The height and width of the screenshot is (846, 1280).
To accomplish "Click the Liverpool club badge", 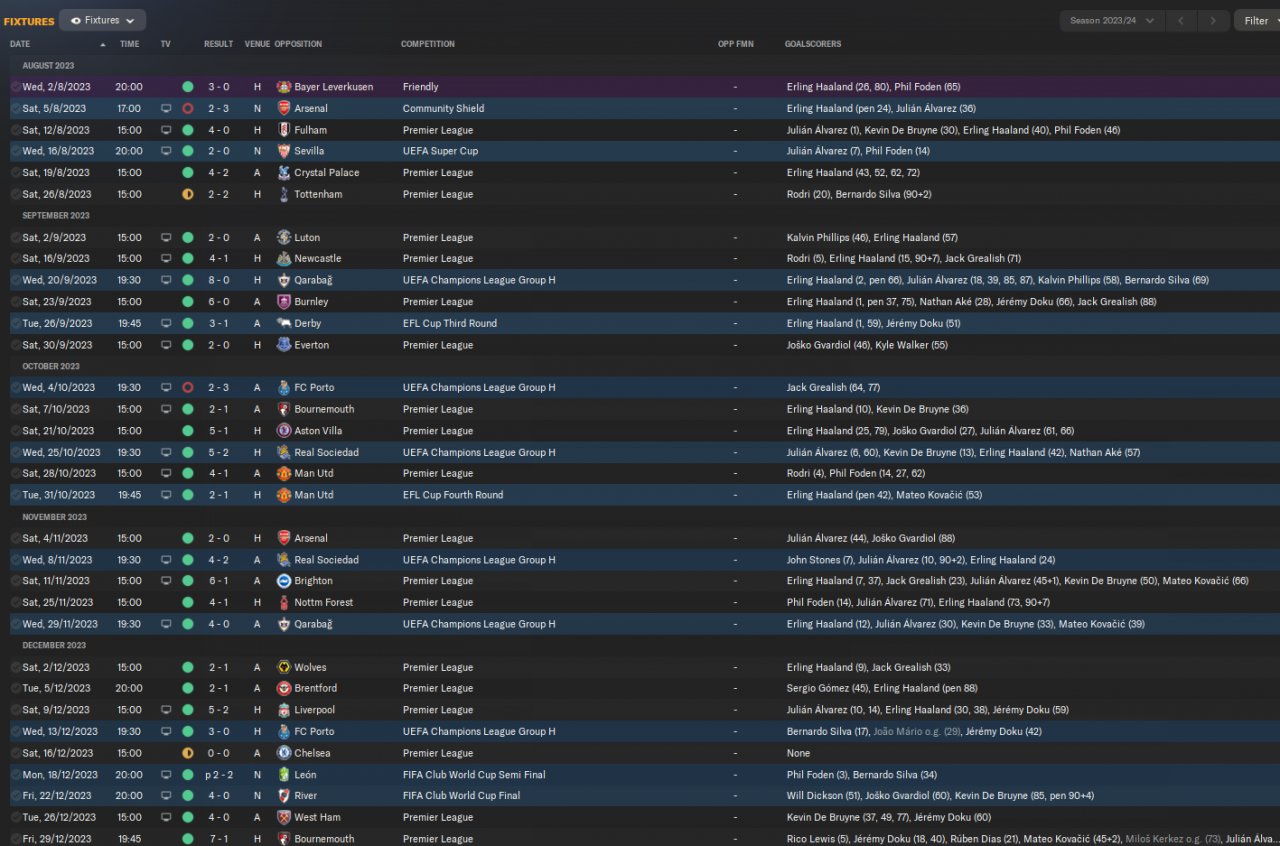I will pos(284,710).
